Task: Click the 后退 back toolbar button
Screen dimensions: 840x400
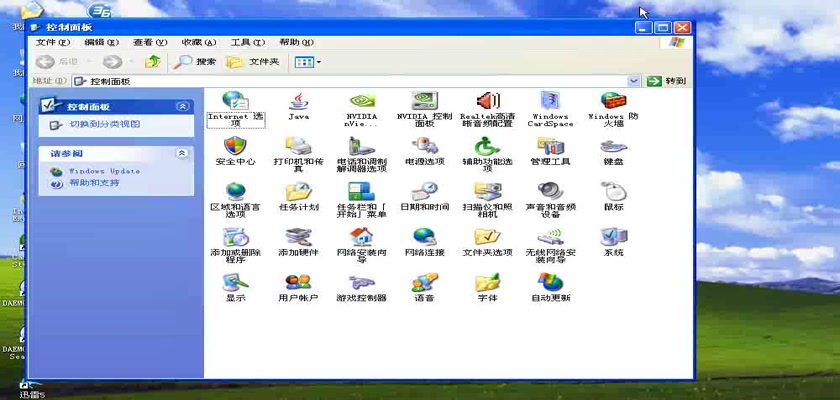Action: [58, 62]
